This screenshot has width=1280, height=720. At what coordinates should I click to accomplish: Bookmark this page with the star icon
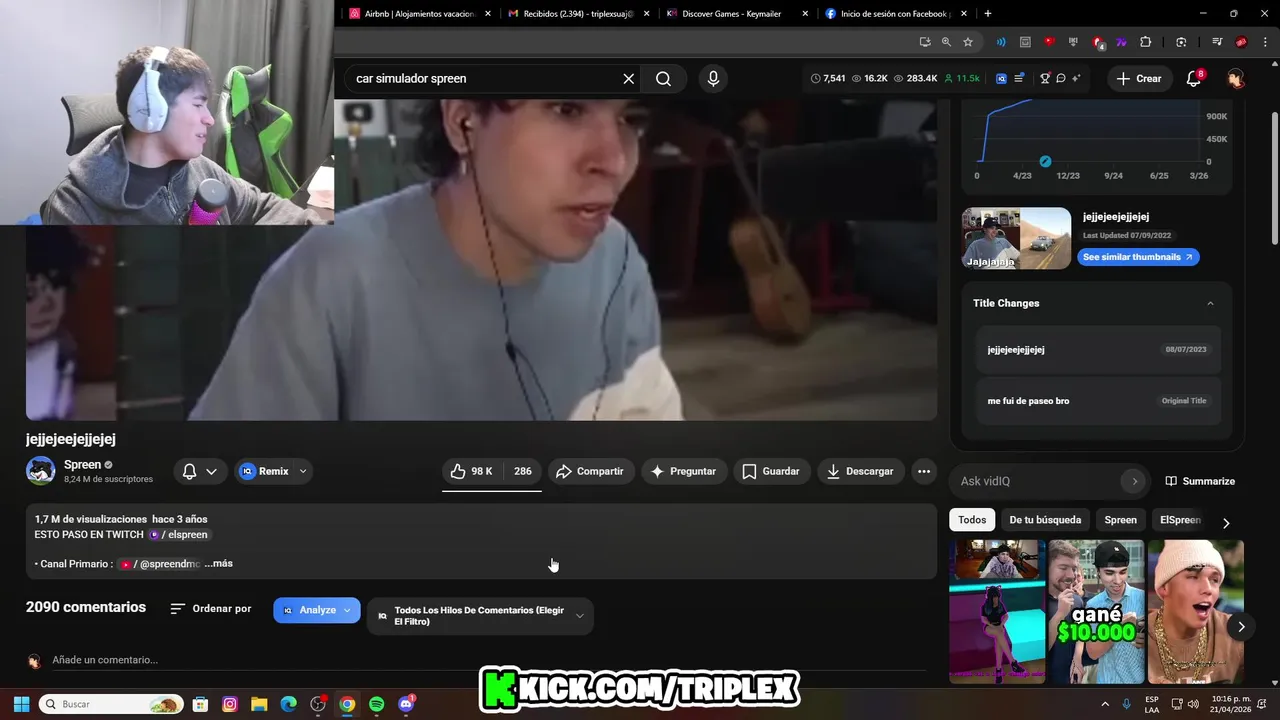[968, 42]
